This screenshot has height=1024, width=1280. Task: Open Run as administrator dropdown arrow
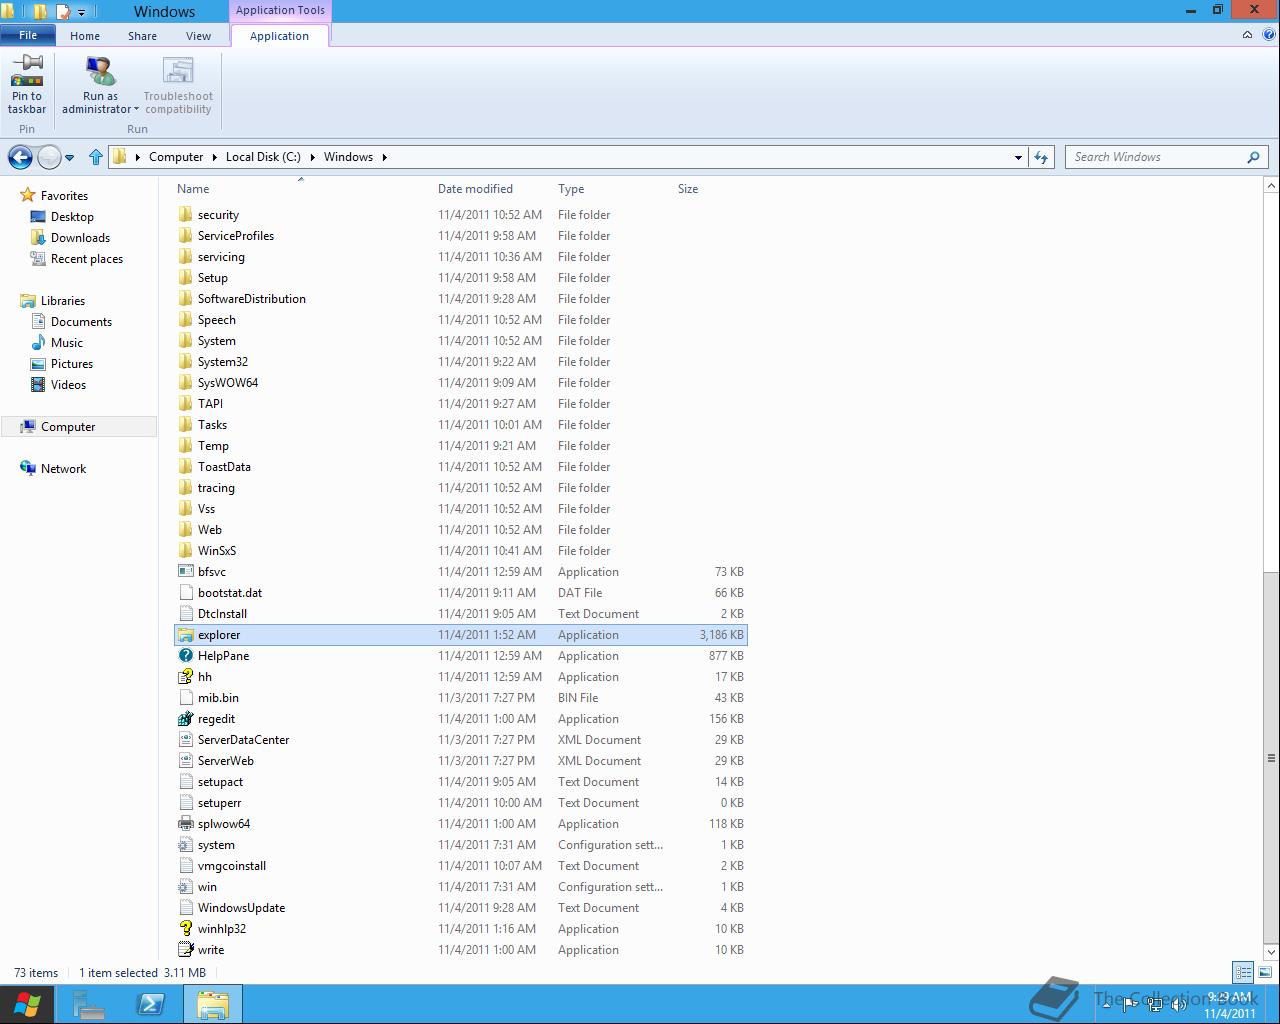click(x=136, y=110)
